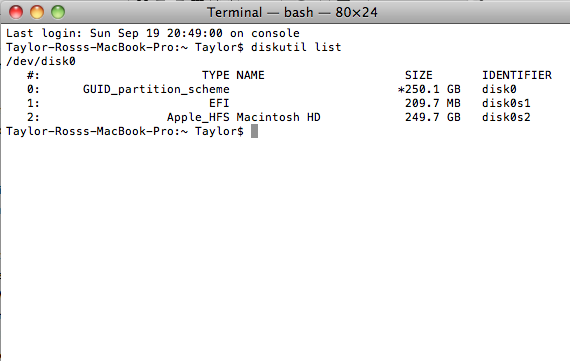Click the Last login line text
This screenshot has width=570, height=361.
[153, 33]
